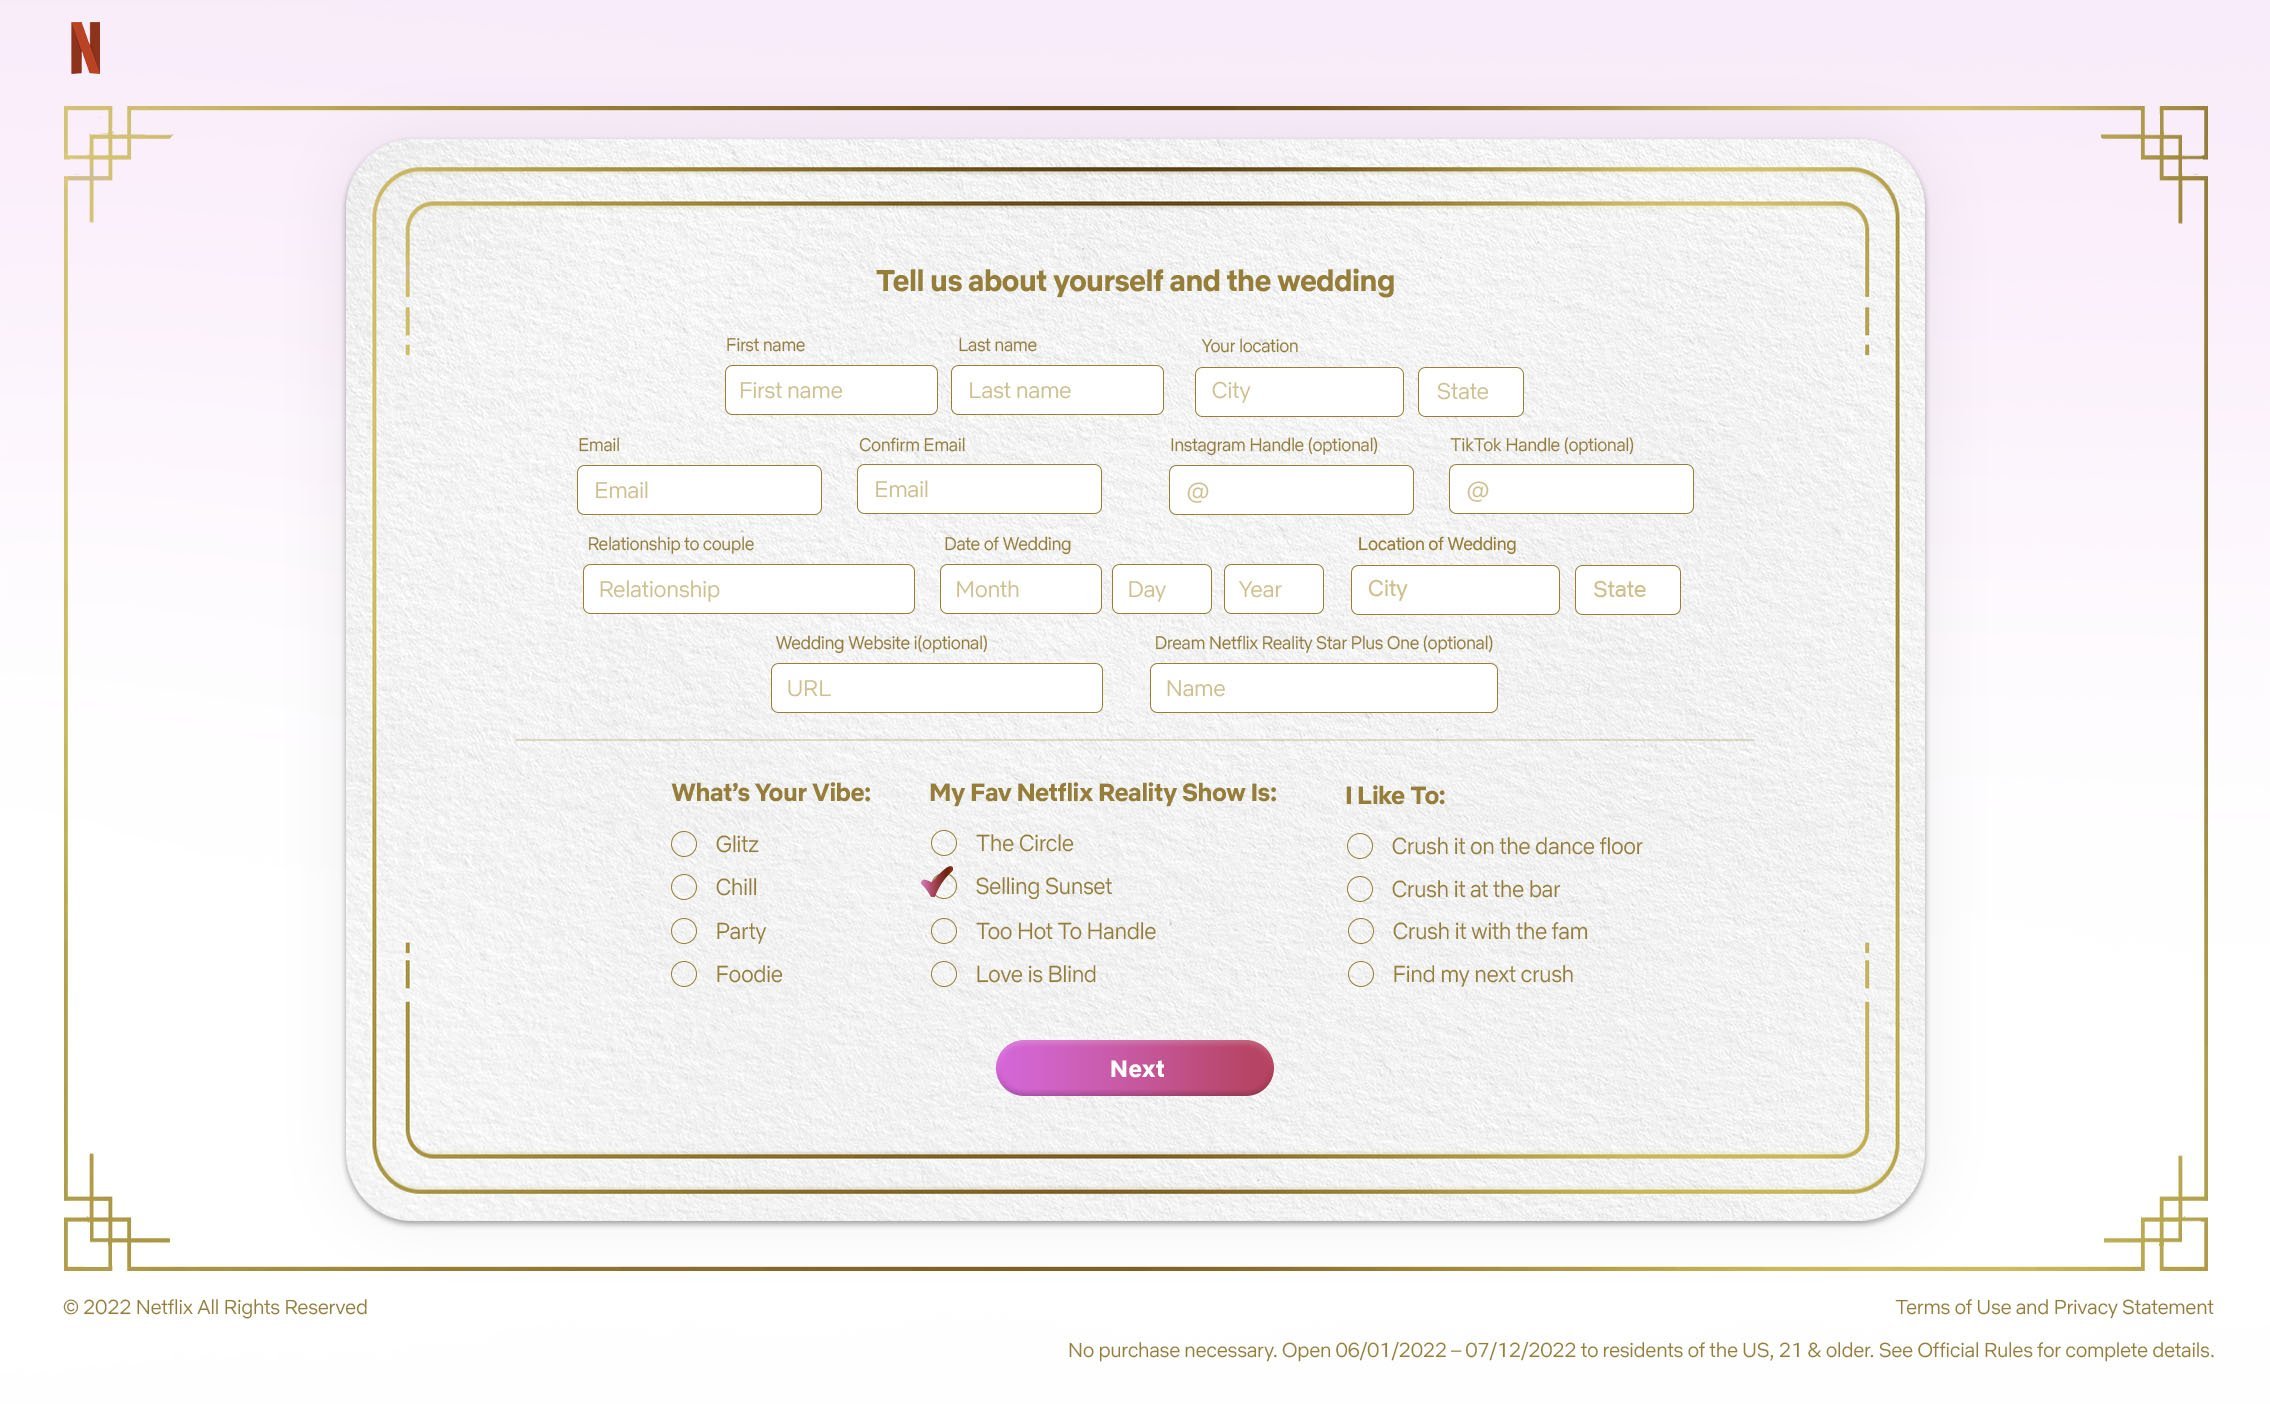
Task: Click 'My Fav Netflix Reality Show Is:' heading
Action: tap(1103, 793)
